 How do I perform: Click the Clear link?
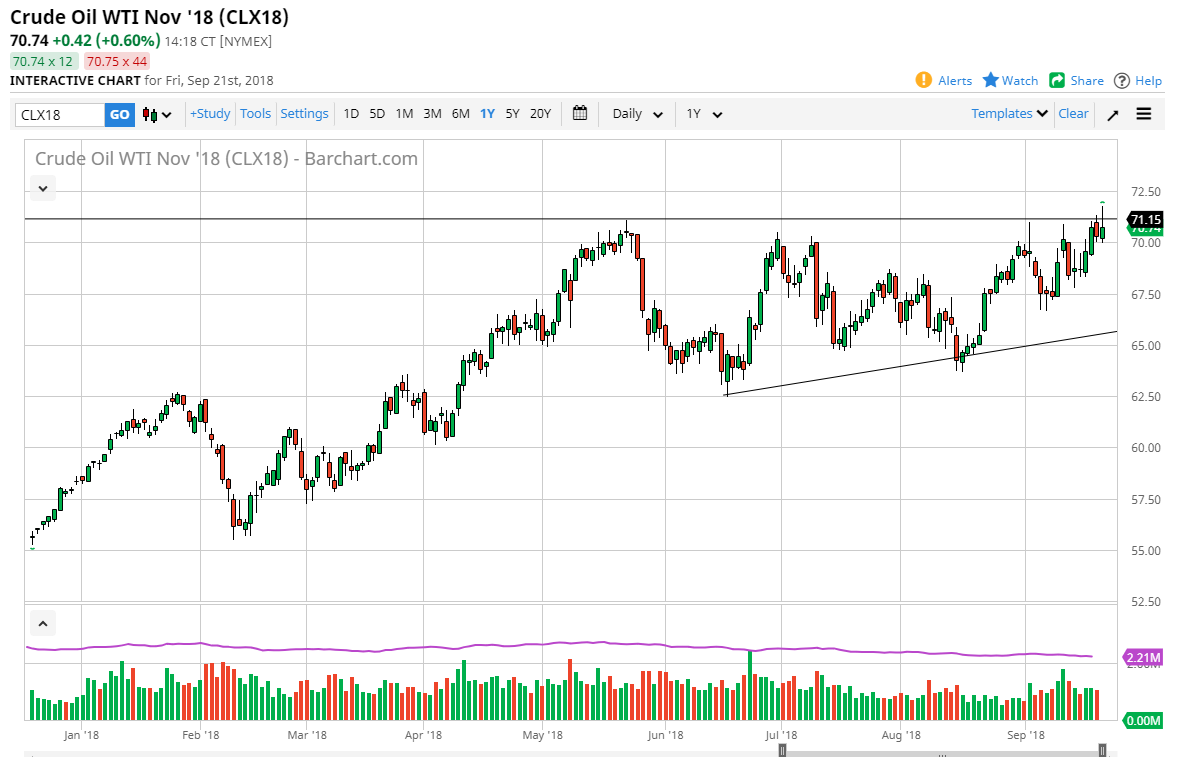tap(1073, 114)
